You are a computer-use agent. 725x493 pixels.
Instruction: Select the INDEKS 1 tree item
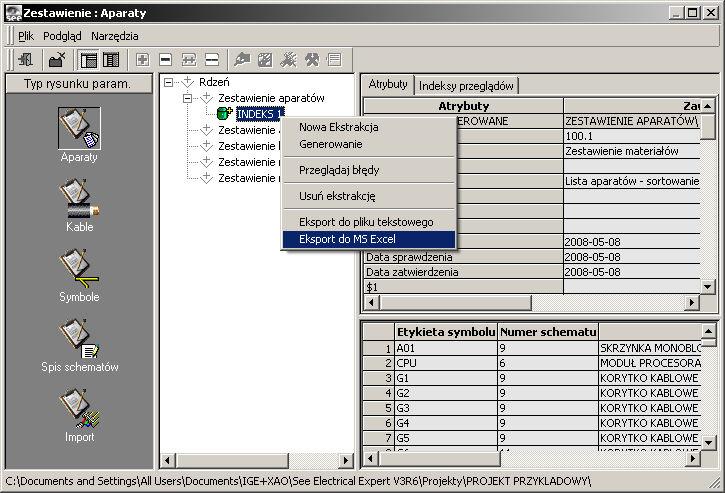click(260, 113)
